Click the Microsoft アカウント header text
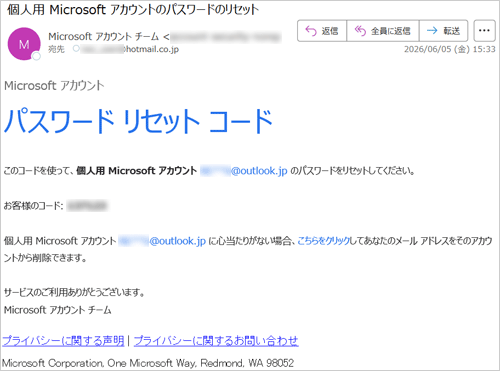The image size is (500, 371). [x=54, y=86]
